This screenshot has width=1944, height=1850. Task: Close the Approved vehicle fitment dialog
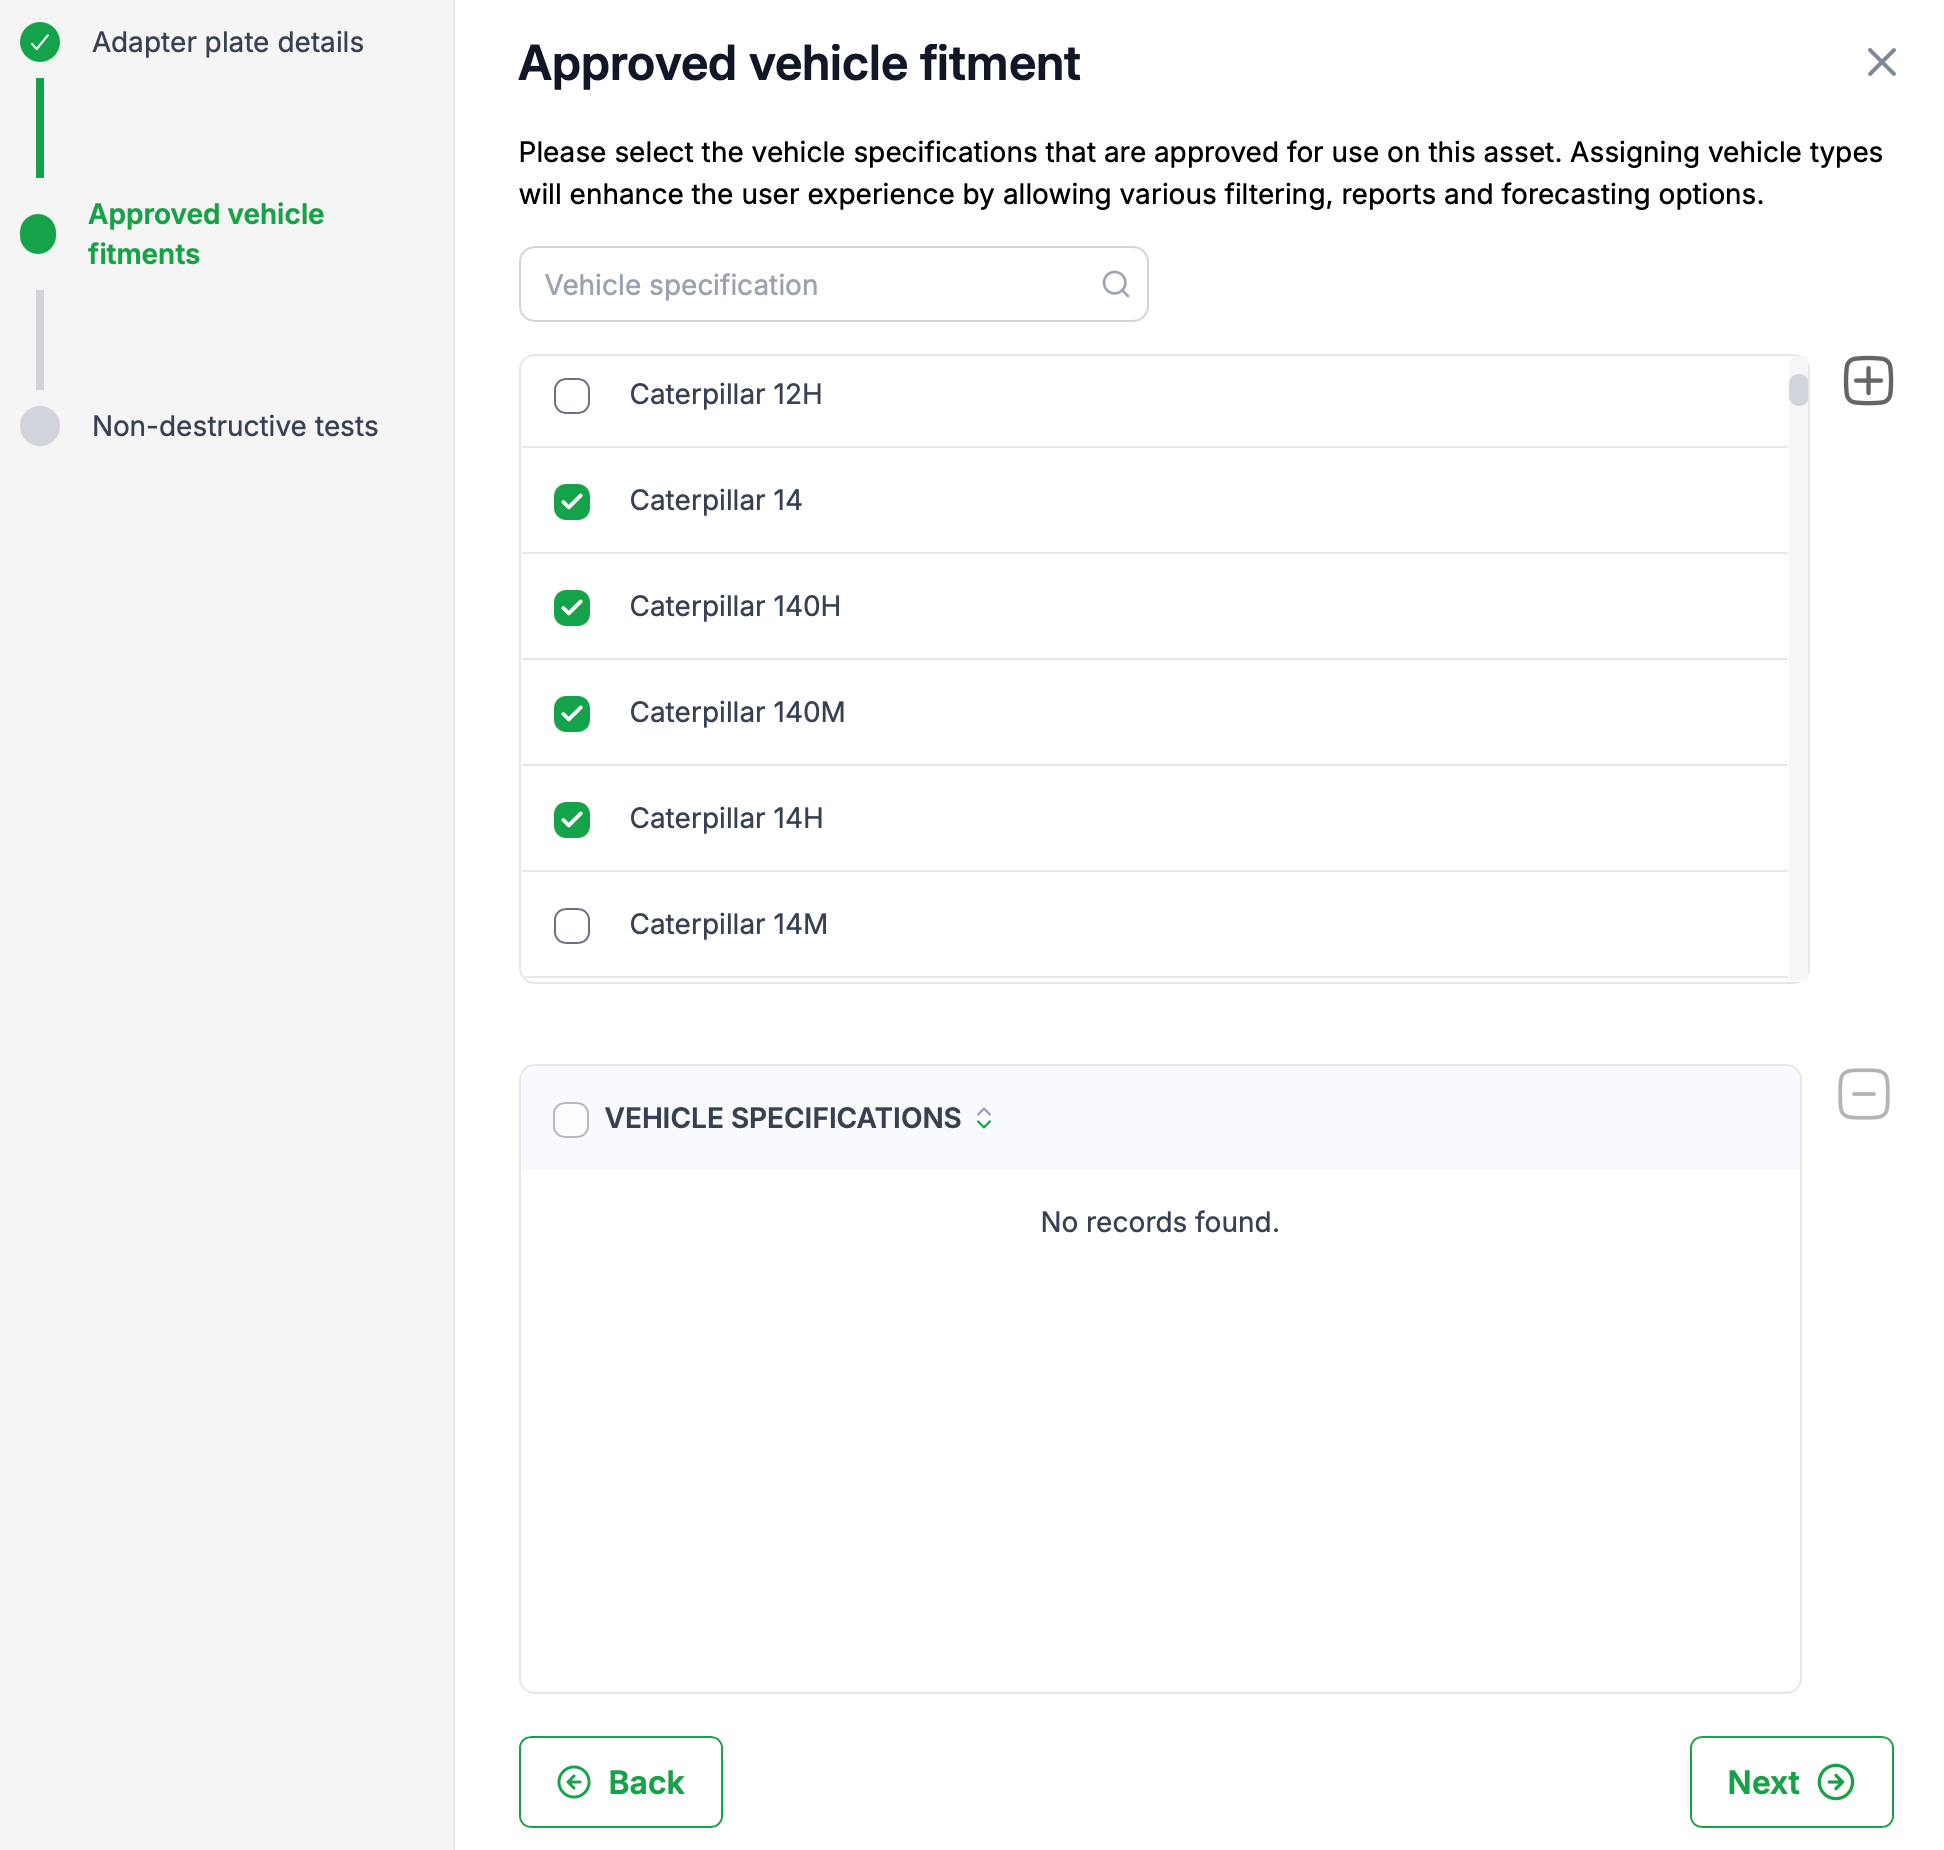(1881, 62)
